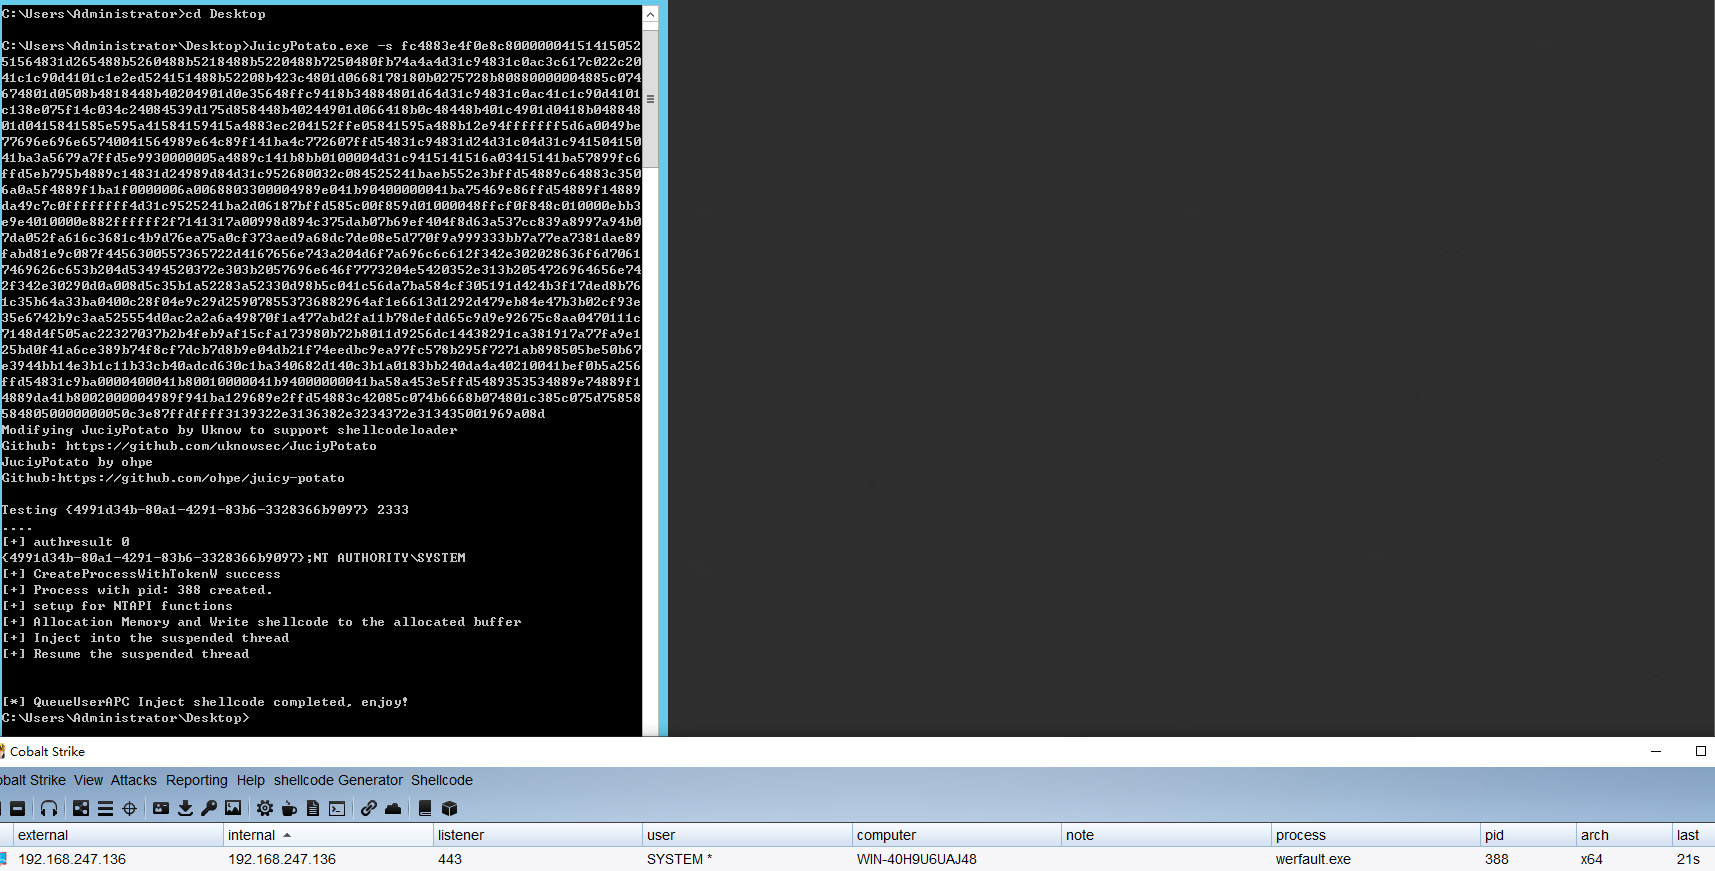Screen dimensions: 1715x871
Task: Maximize the Cobalt Strike window
Action: [1700, 751]
